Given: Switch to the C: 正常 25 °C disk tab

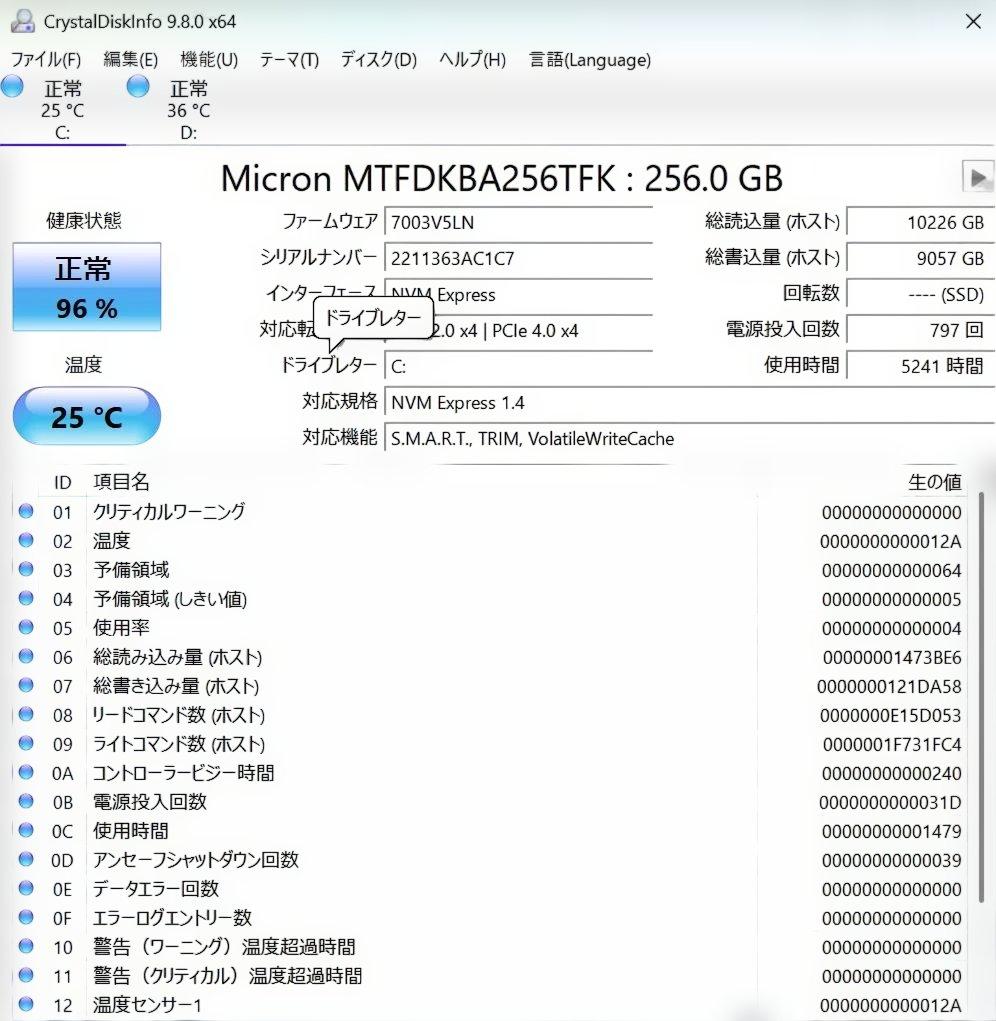Looking at the screenshot, I should 62,109.
